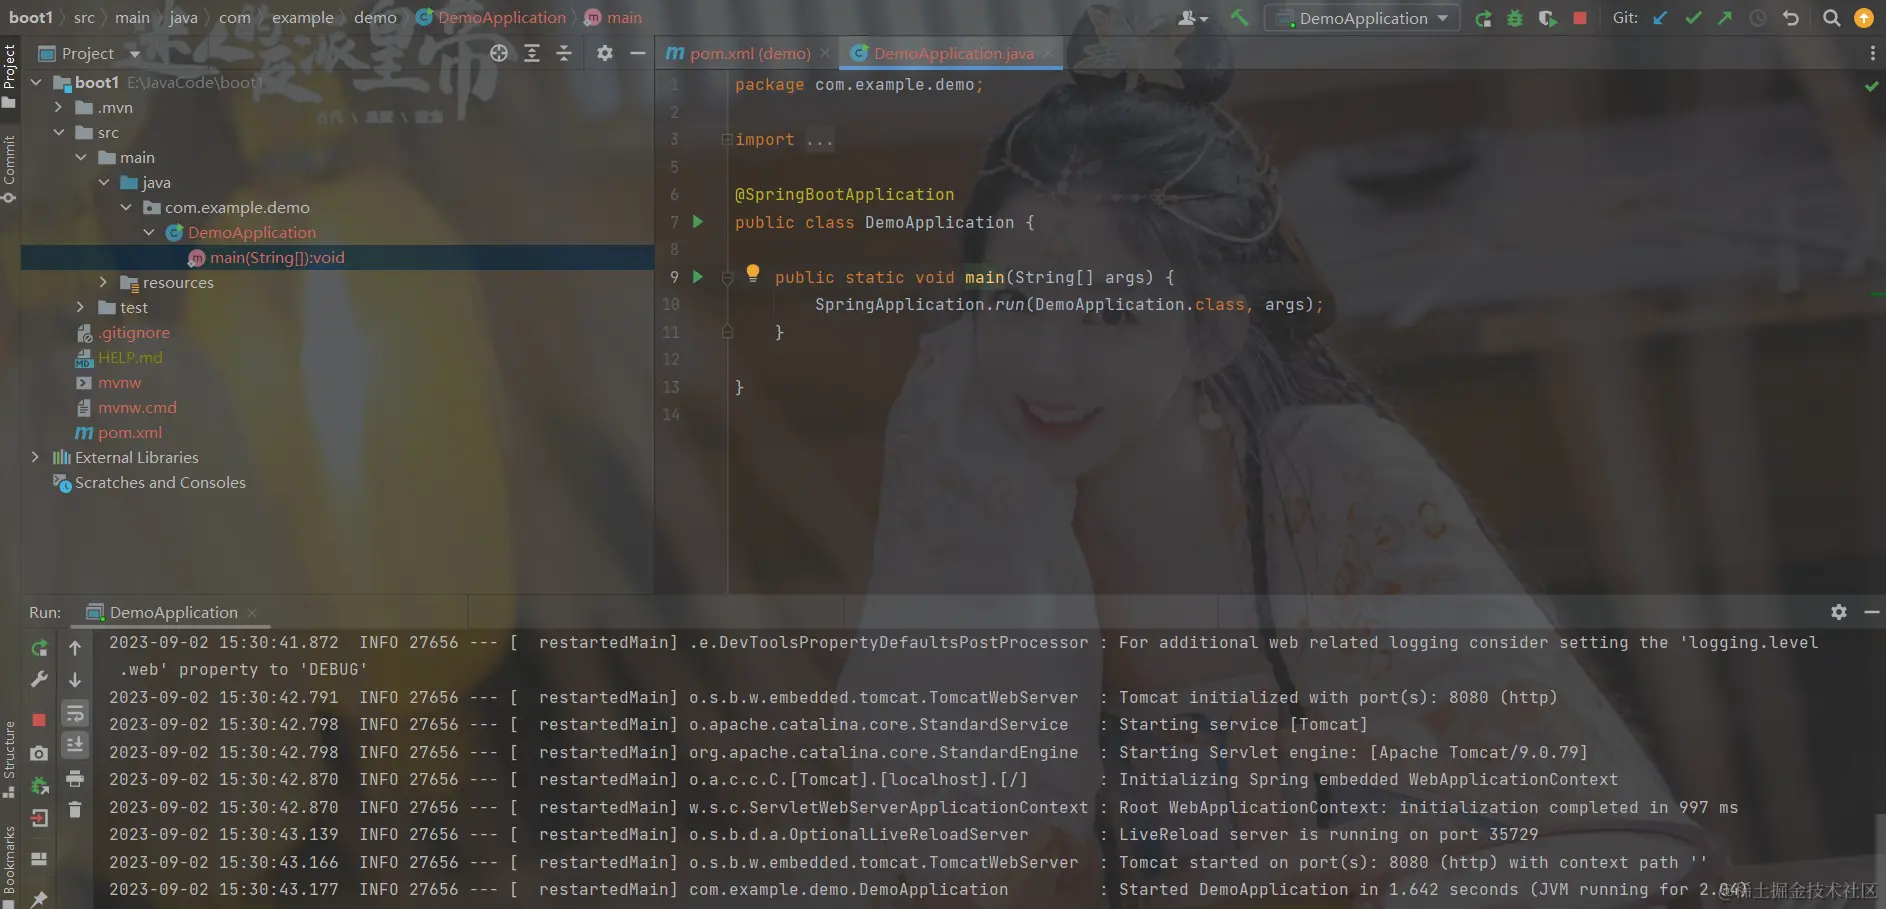The width and height of the screenshot is (1886, 909).
Task: Start debugging with the green bug icon
Action: click(1515, 18)
